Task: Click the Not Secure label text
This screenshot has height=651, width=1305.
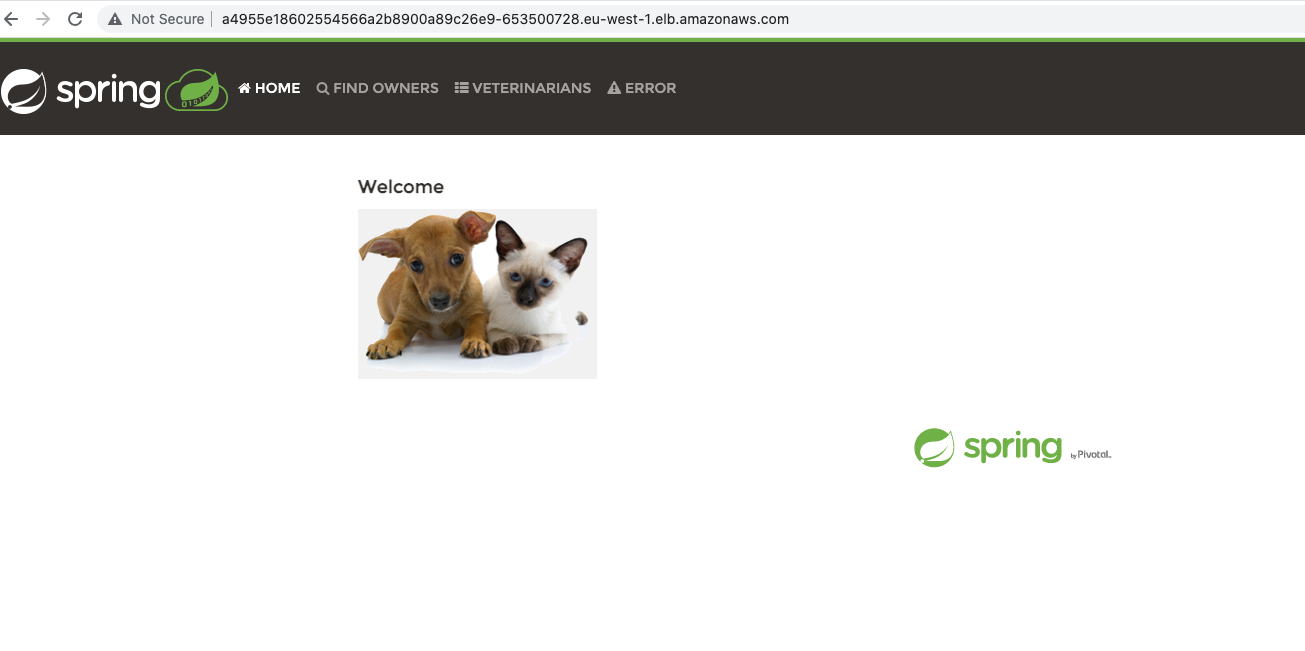Action: (167, 19)
